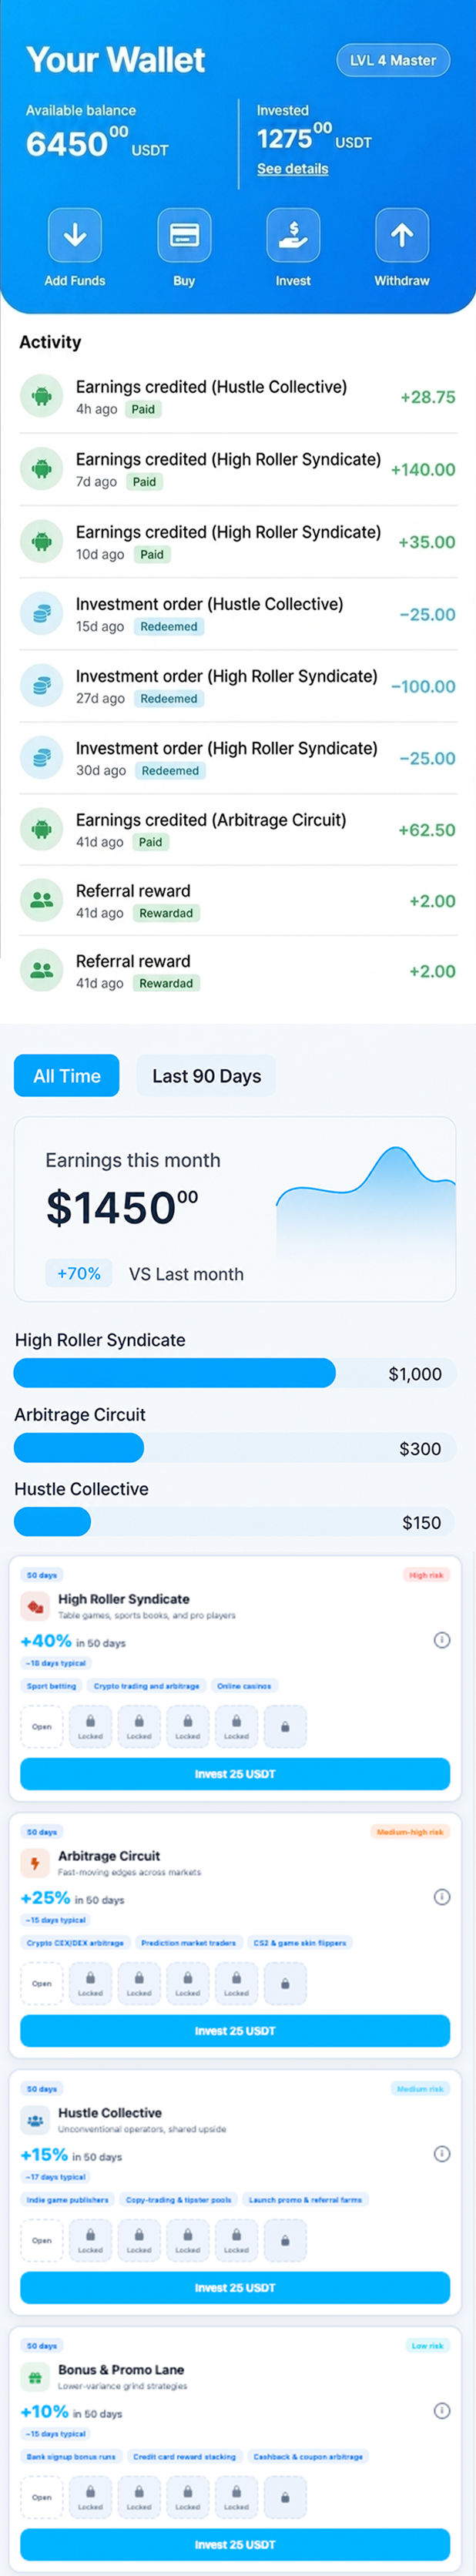Switch to the Last 90 Days tab
The height and width of the screenshot is (2576, 476).
(206, 1076)
